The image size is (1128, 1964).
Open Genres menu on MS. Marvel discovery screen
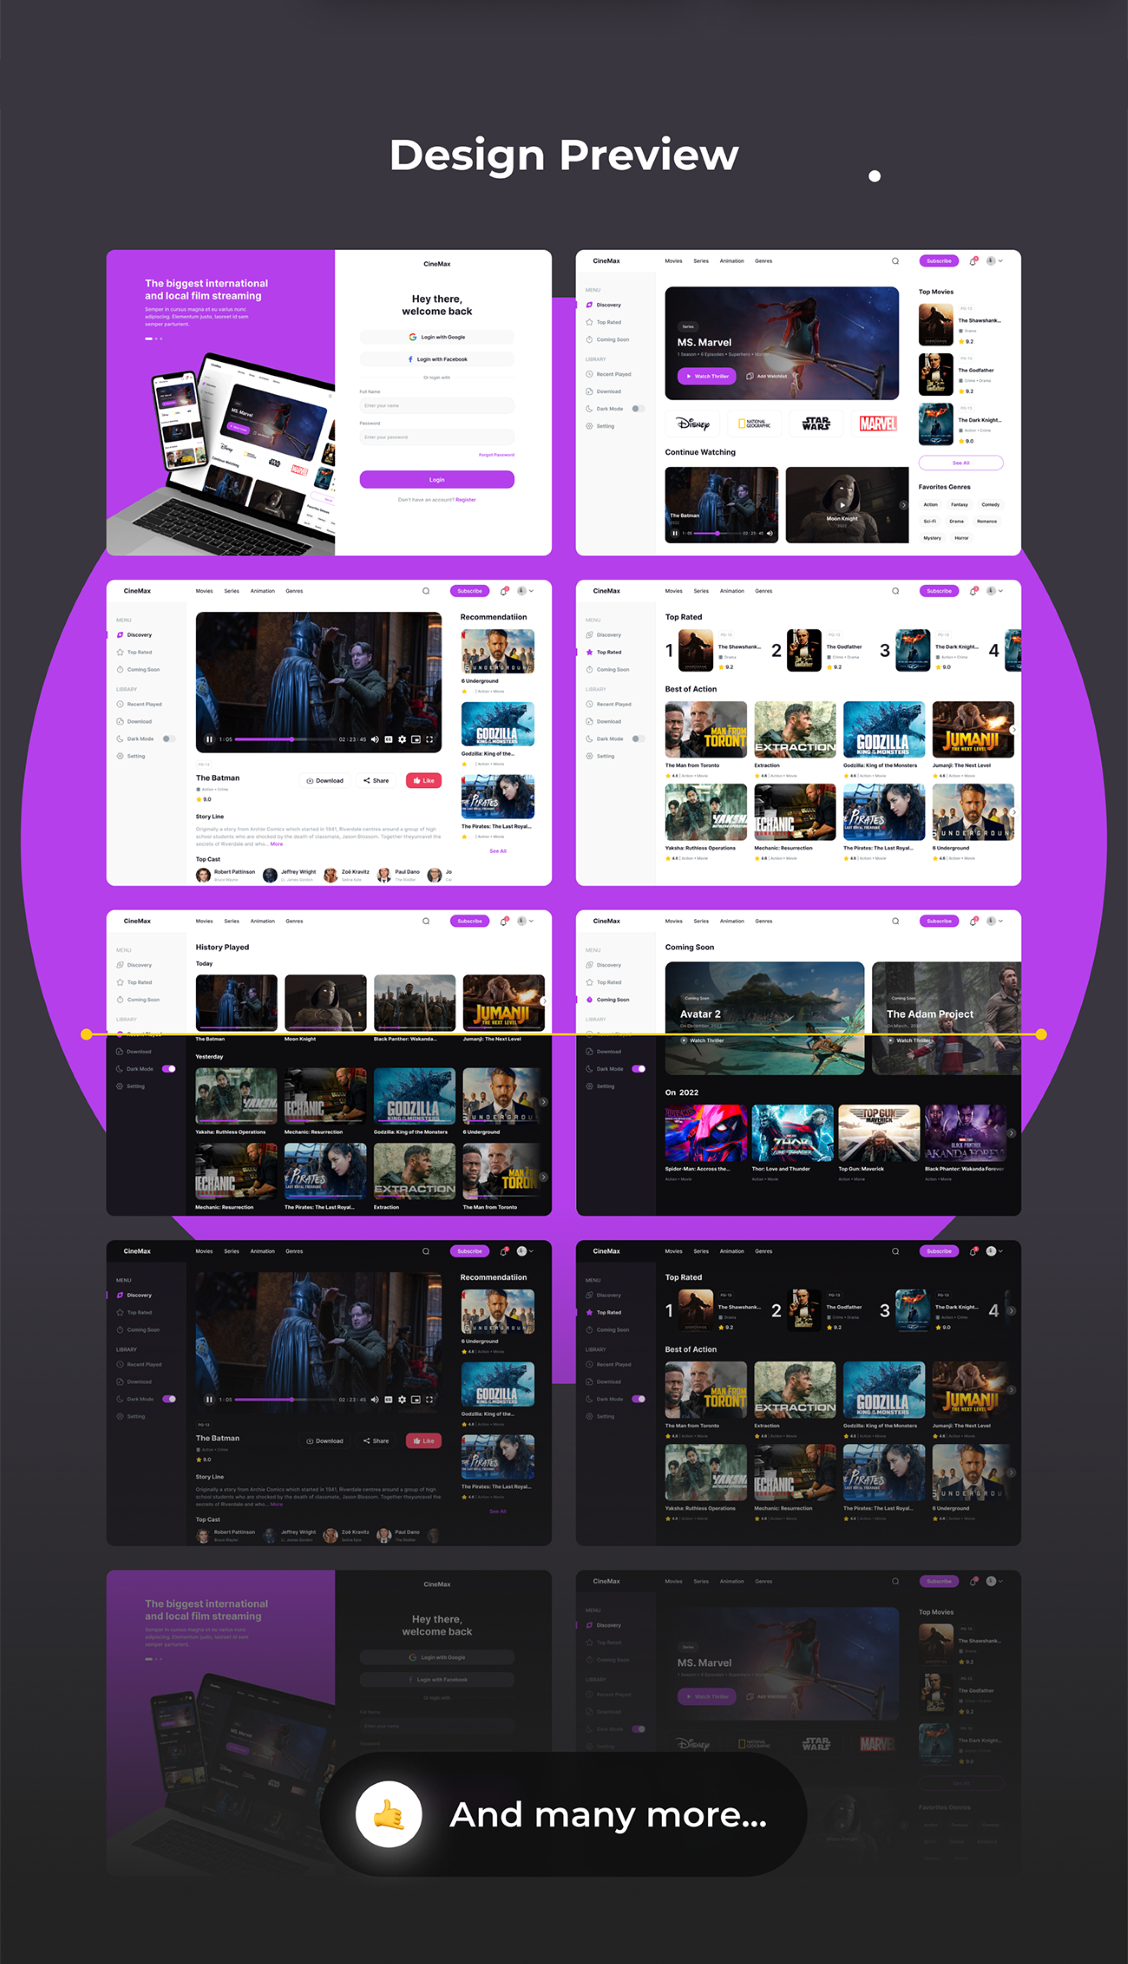click(763, 261)
